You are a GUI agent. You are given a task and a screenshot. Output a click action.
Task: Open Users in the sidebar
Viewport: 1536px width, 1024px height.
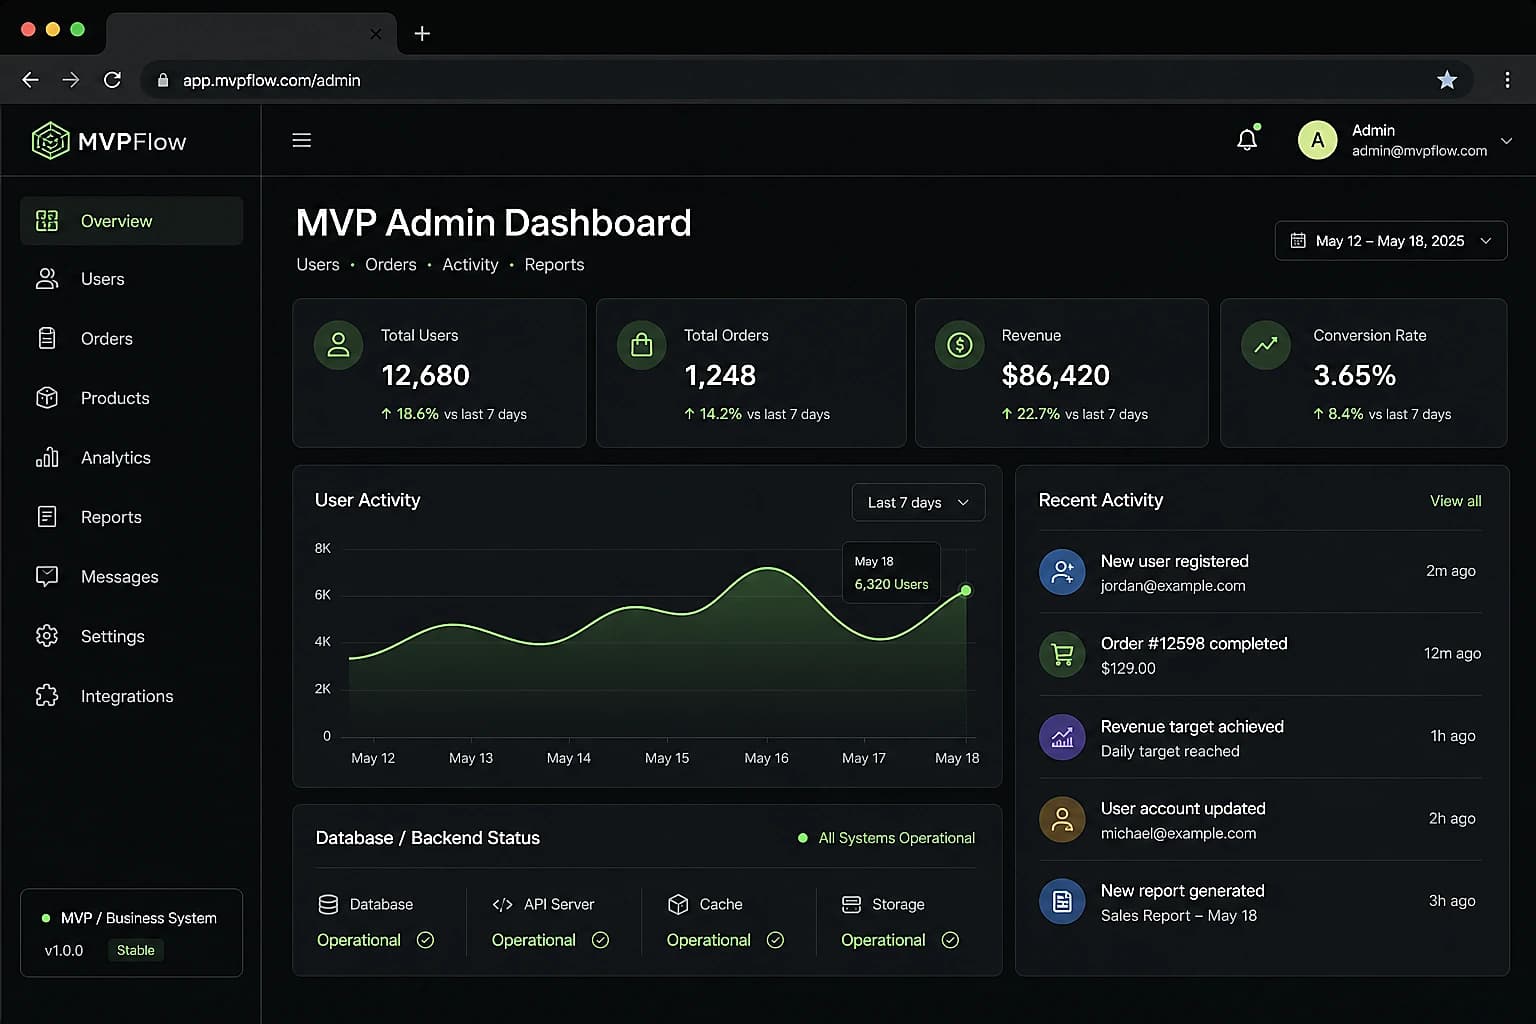point(131,279)
